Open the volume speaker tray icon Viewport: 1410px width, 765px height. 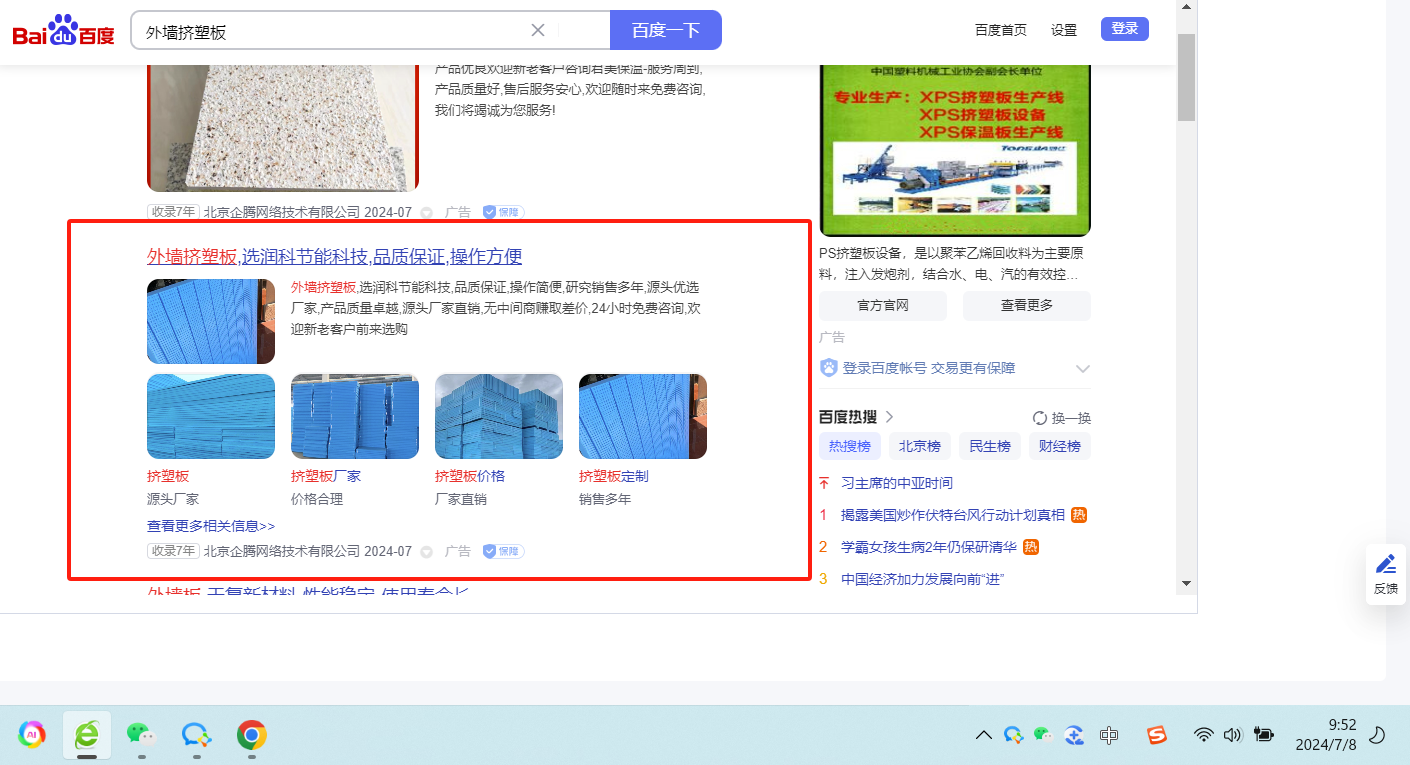[x=1232, y=735]
